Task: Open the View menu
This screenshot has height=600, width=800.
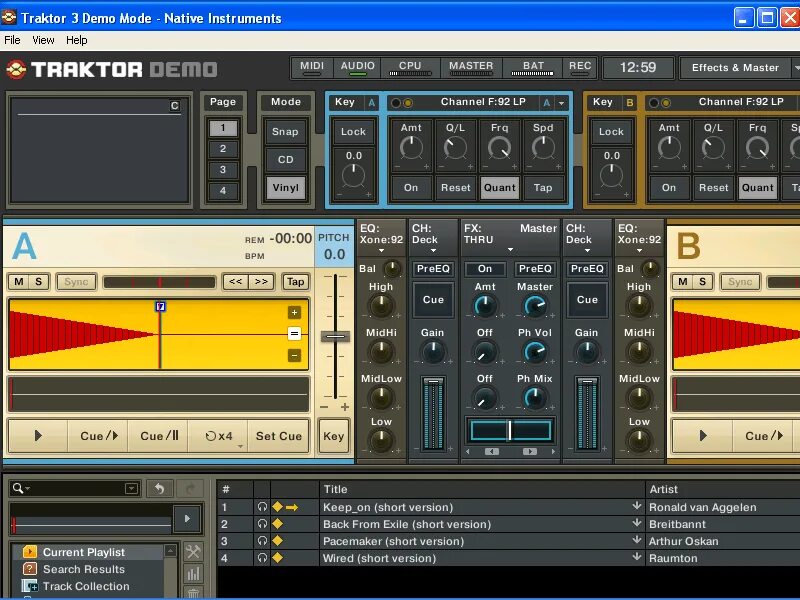Action: [x=42, y=40]
